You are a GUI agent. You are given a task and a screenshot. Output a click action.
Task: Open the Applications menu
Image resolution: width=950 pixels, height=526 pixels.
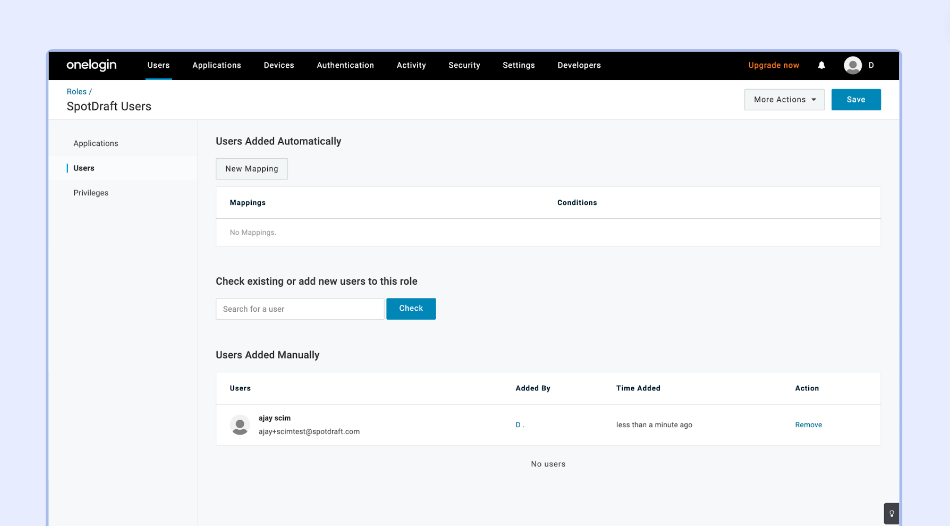[216, 65]
